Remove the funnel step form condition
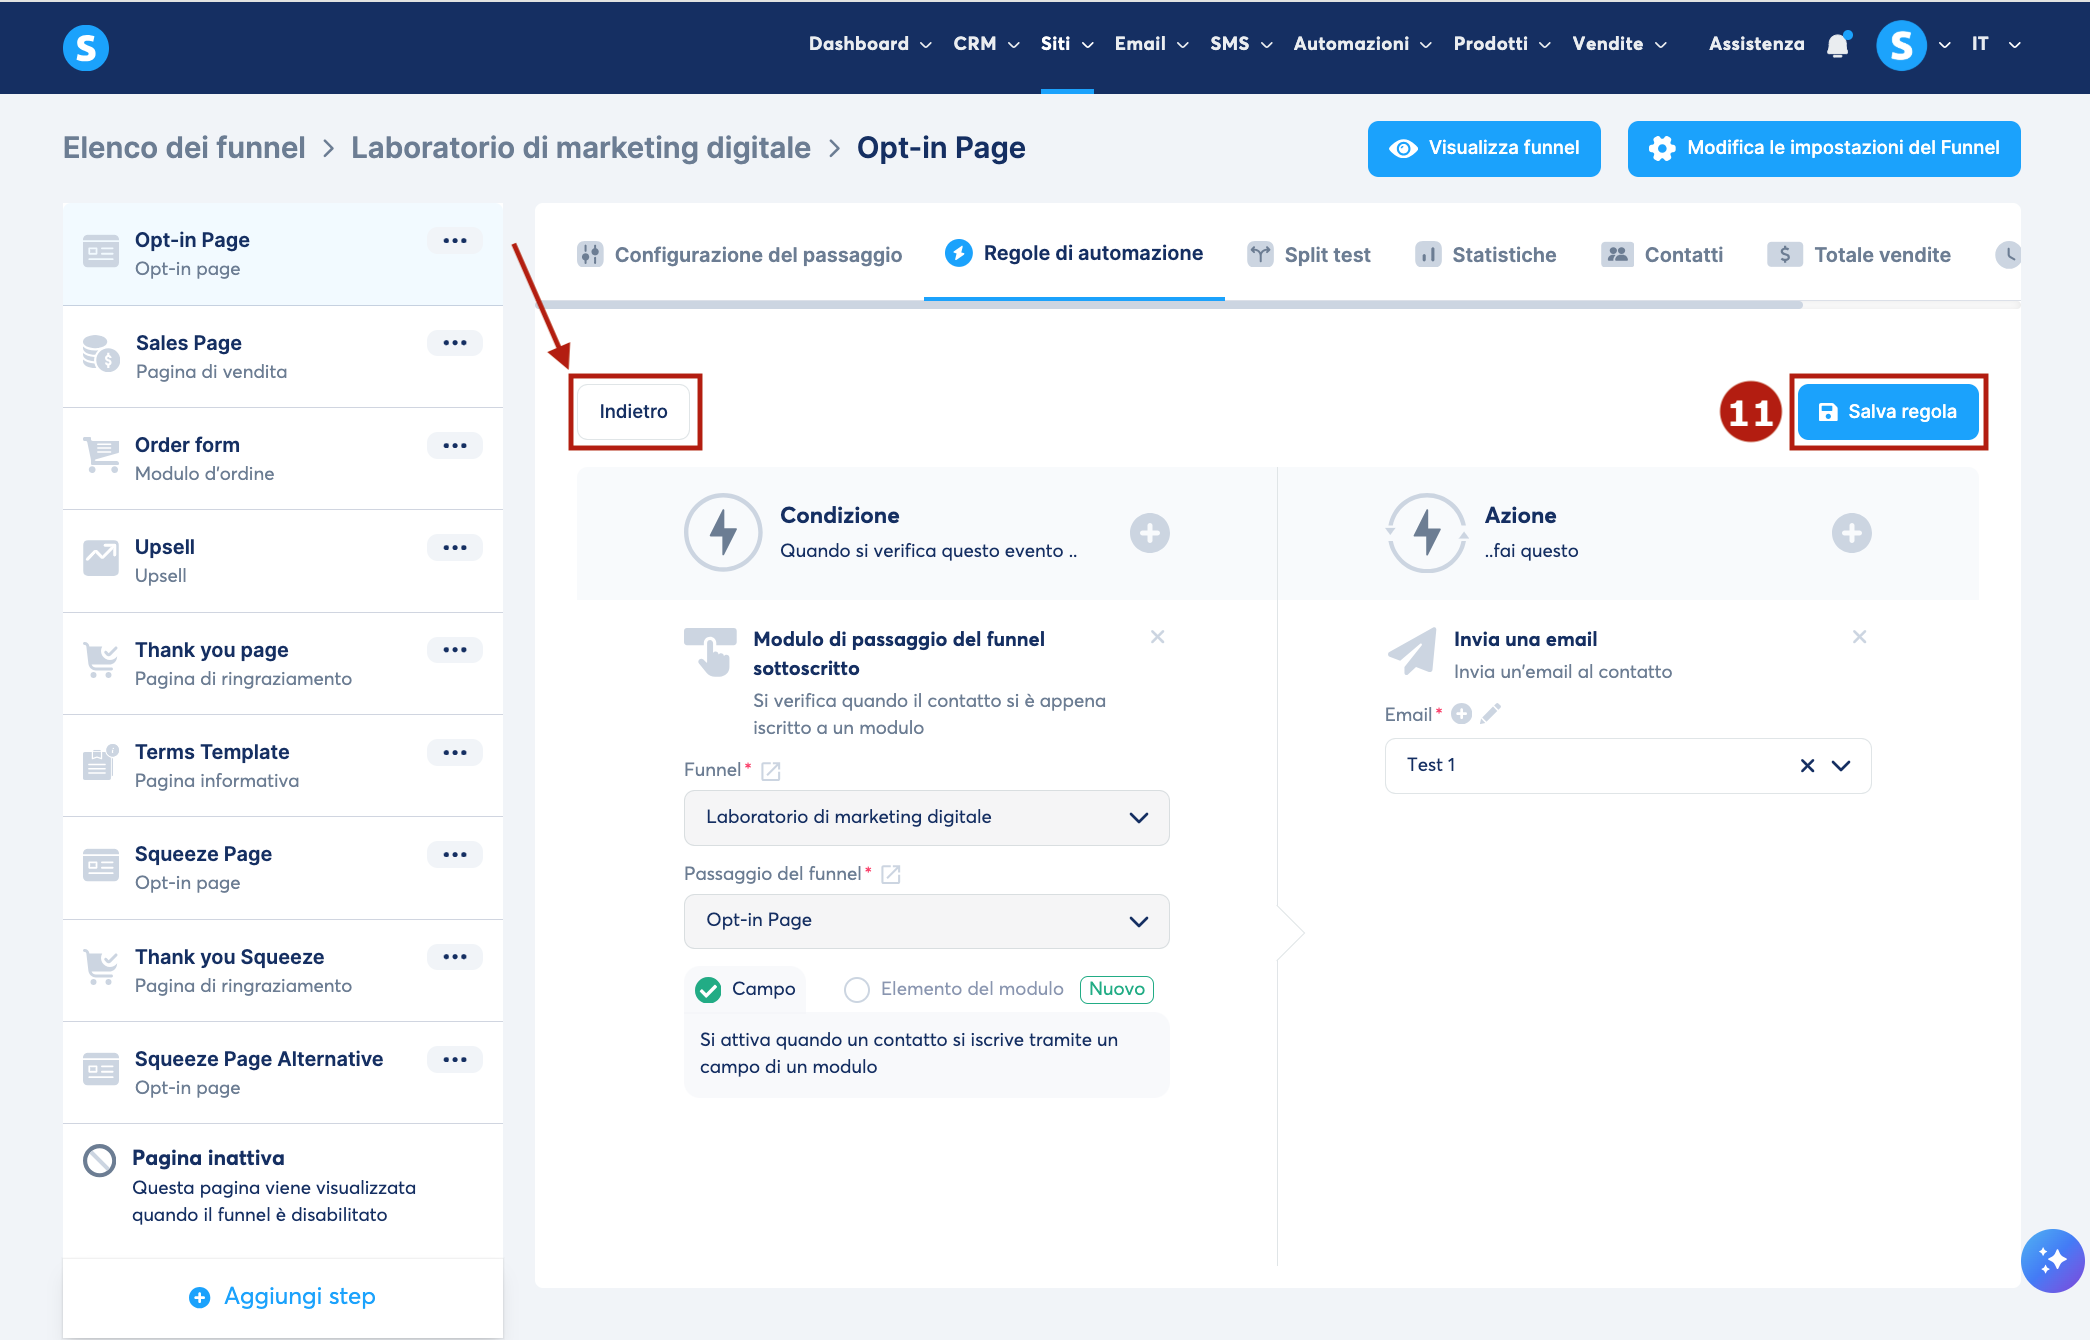2090x1340 pixels. [1157, 637]
